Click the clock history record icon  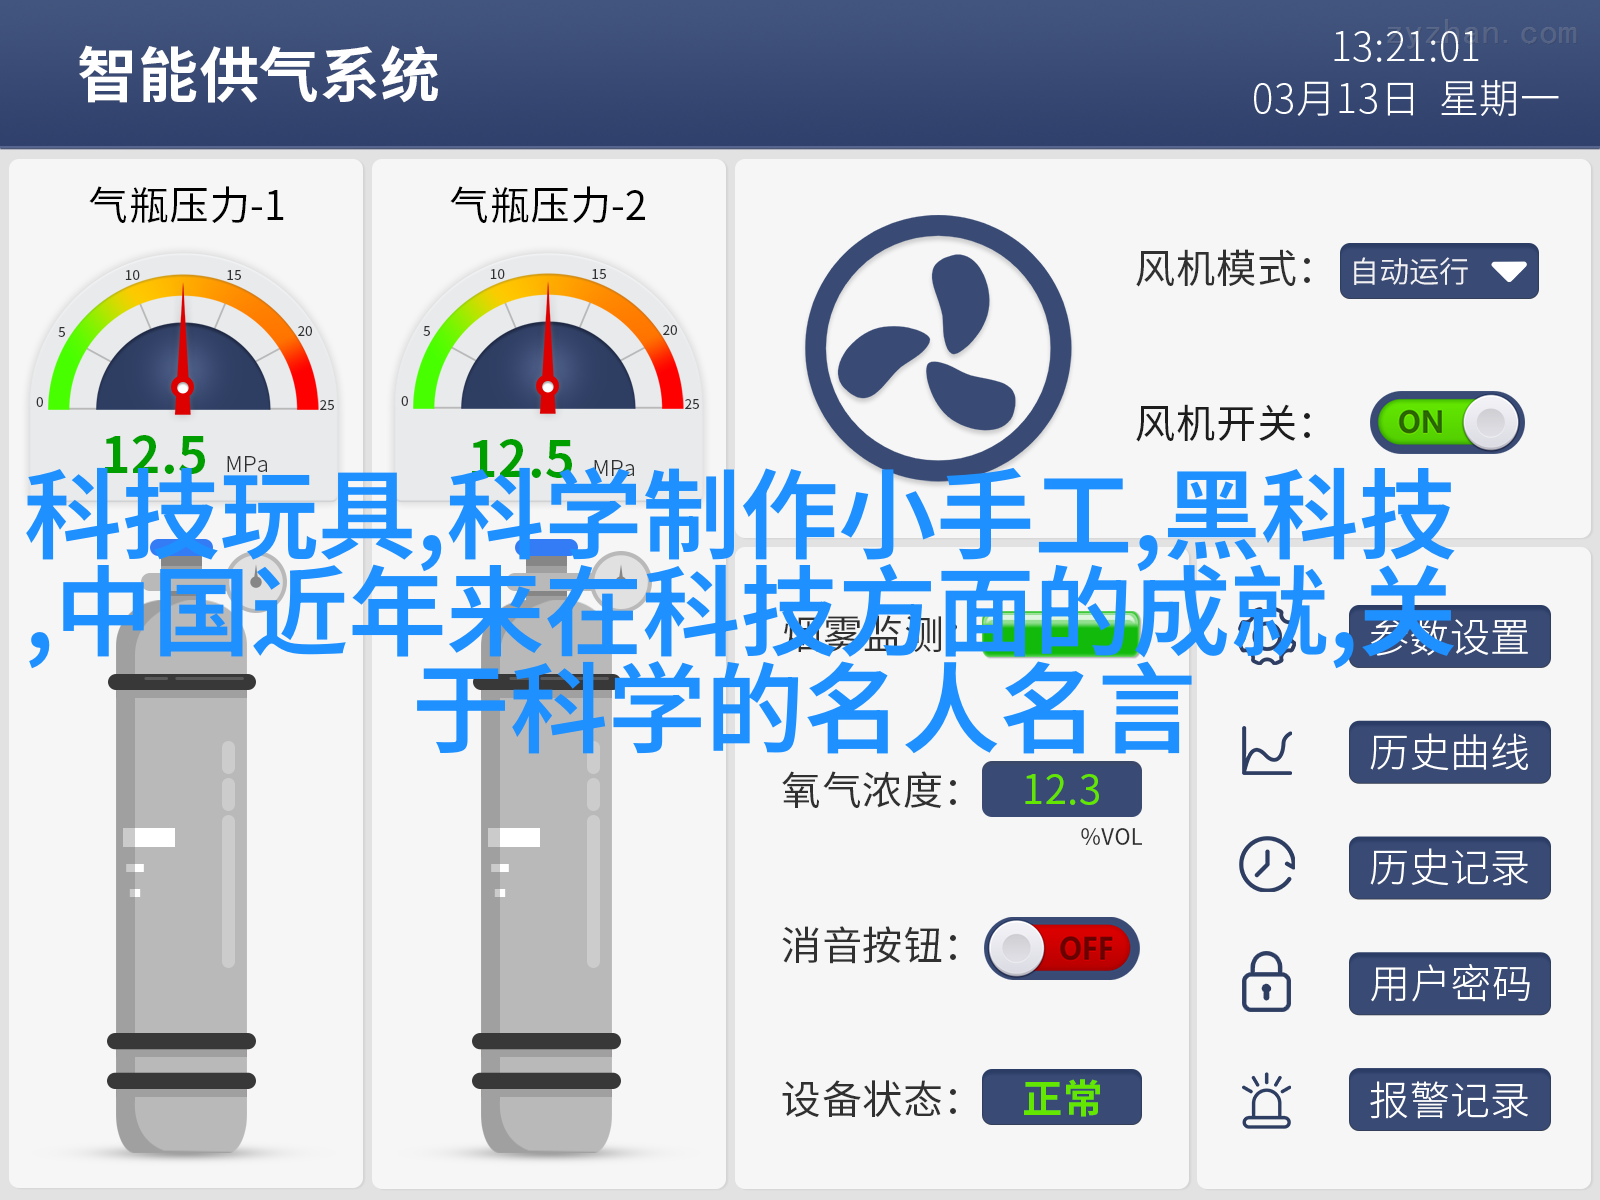1267,865
